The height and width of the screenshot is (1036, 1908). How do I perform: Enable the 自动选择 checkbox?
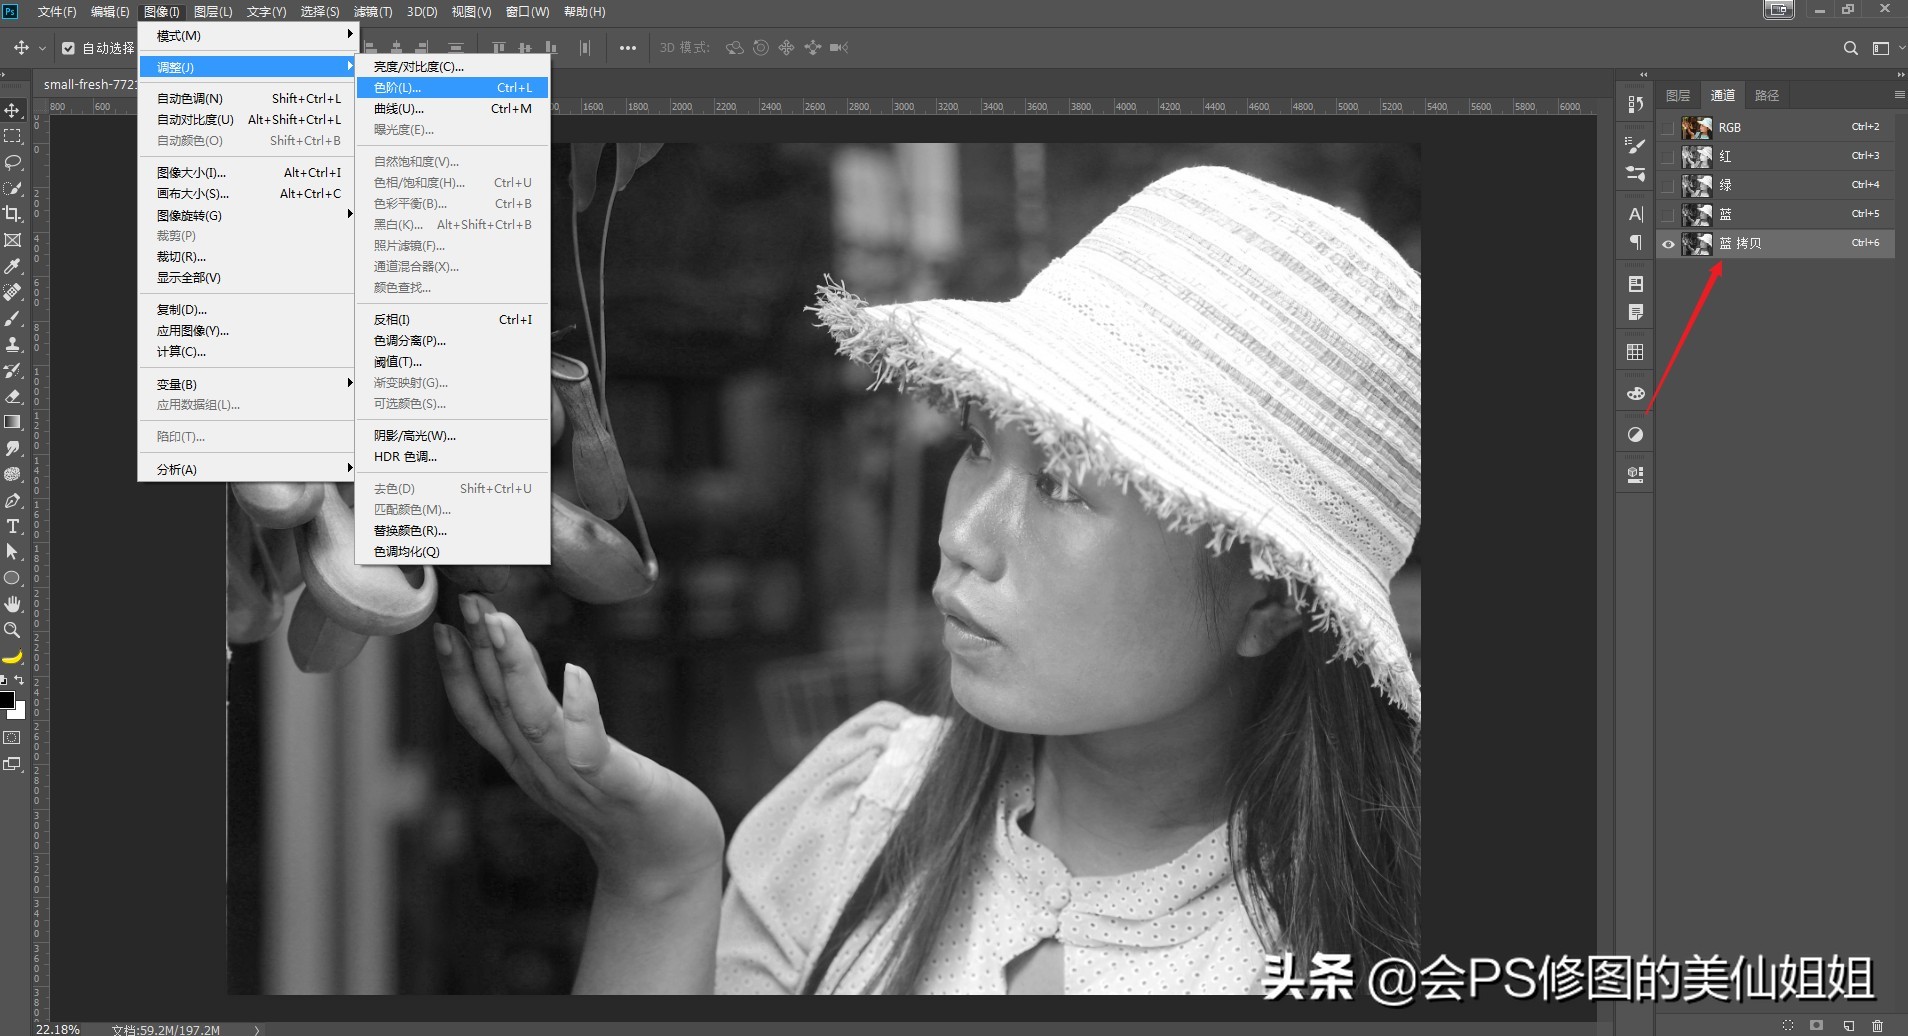[68, 47]
